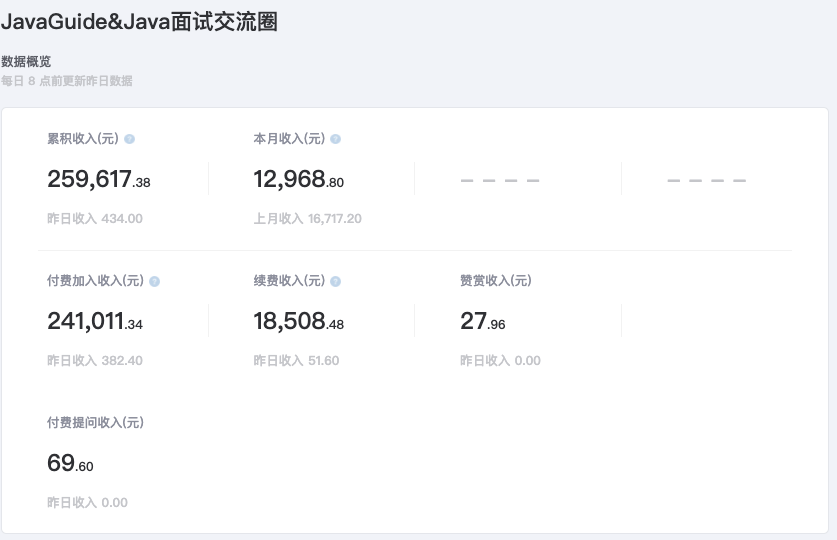Click the 付费加入收入(元) label
837x540 pixels.
tap(96, 281)
